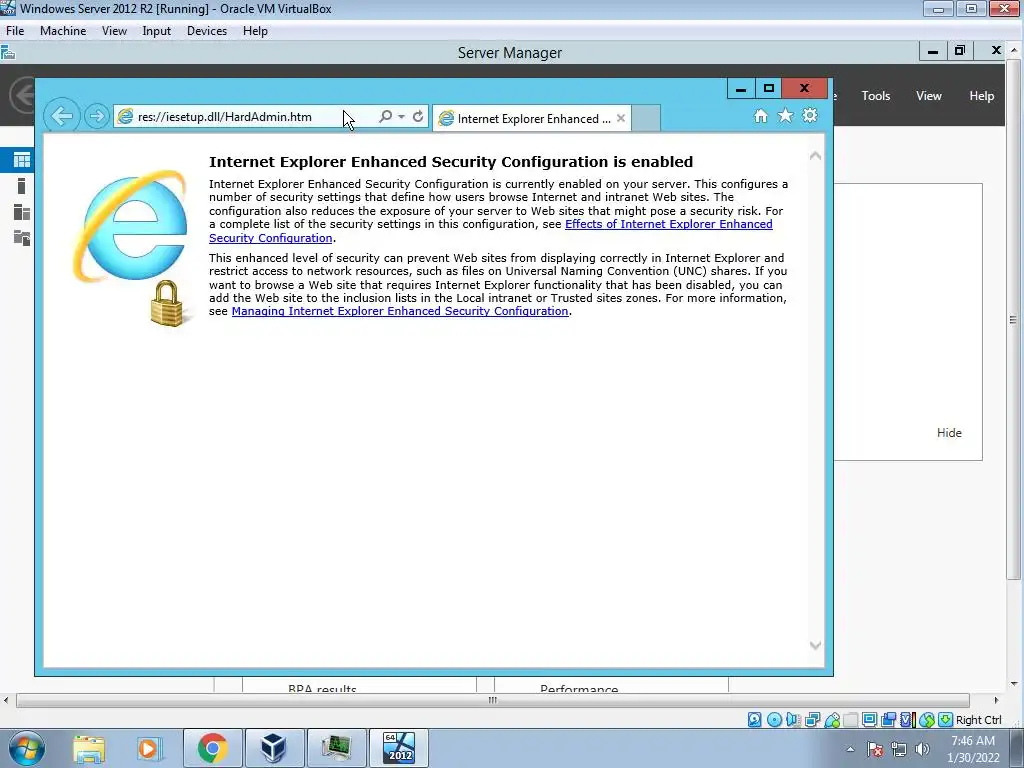Image resolution: width=1024 pixels, height=768 pixels.
Task: Open Tools menu in Server Manager
Action: pyautogui.click(x=875, y=96)
